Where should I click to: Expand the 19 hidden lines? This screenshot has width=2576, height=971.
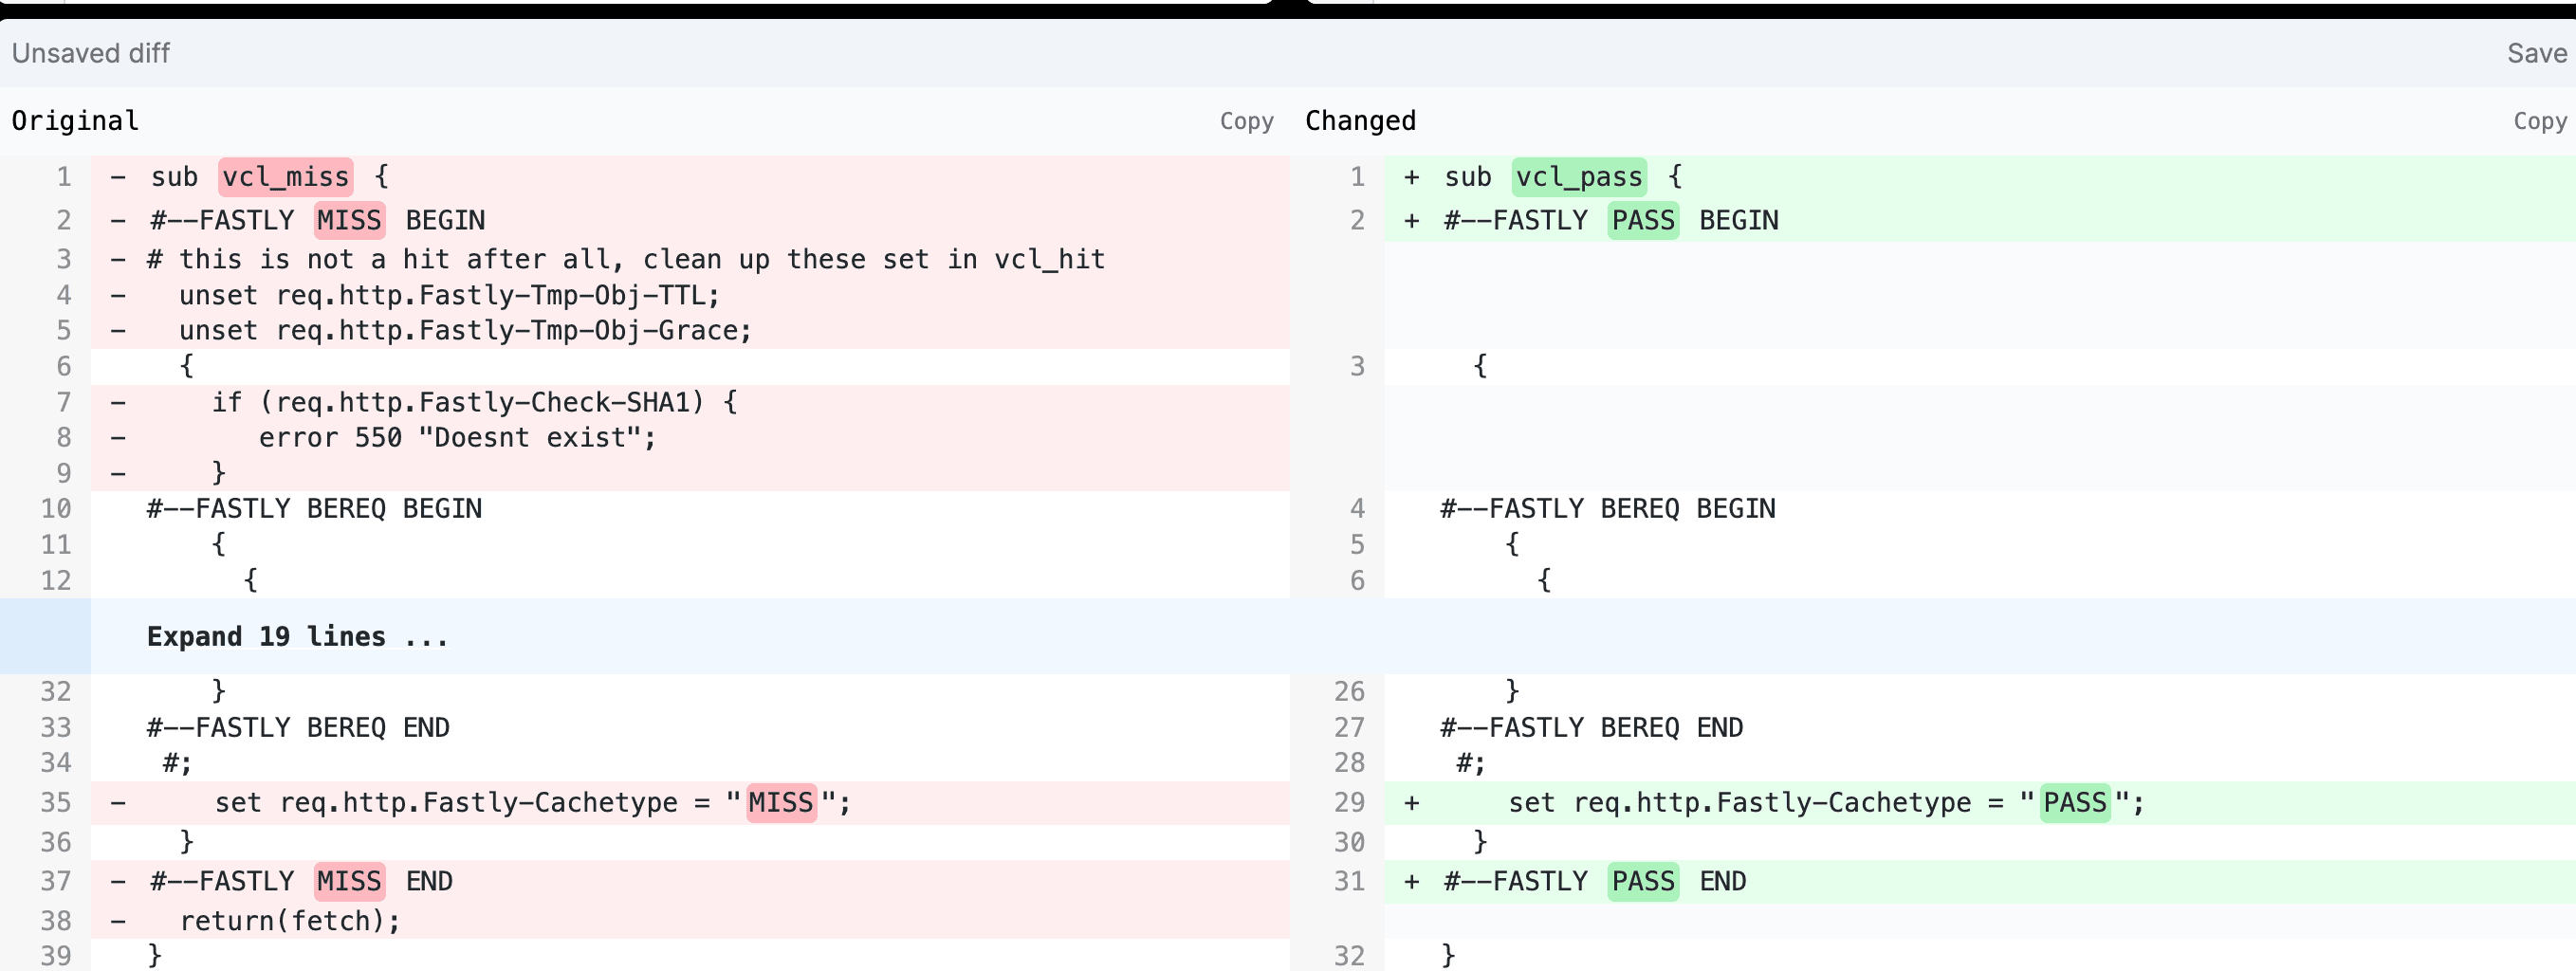(297, 637)
